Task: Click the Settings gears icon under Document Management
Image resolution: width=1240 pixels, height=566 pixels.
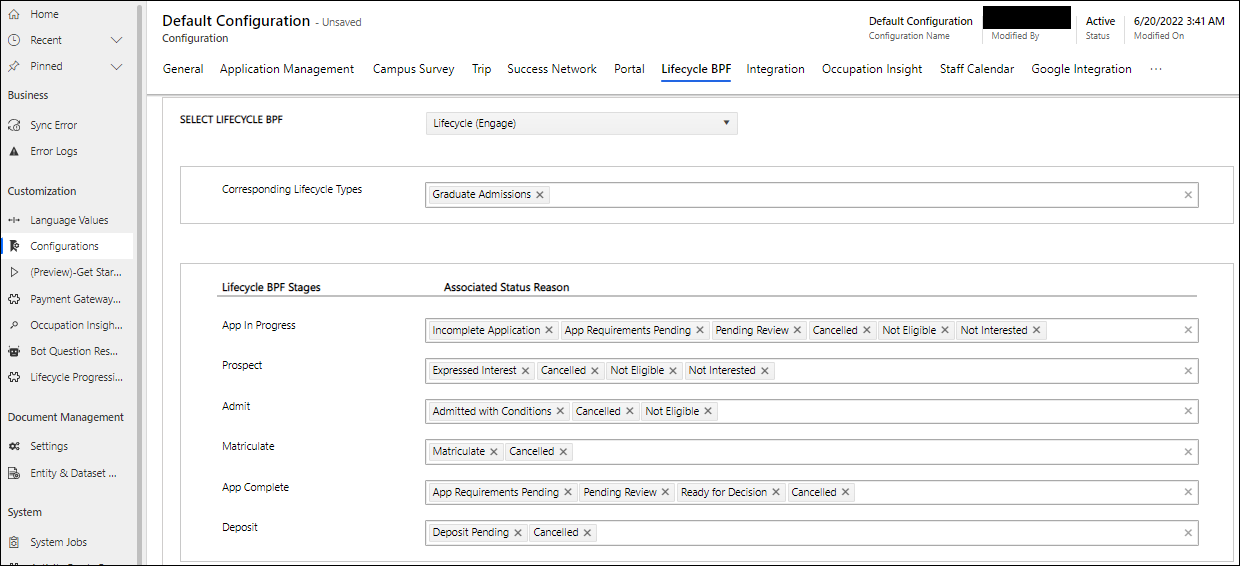Action: coord(14,446)
